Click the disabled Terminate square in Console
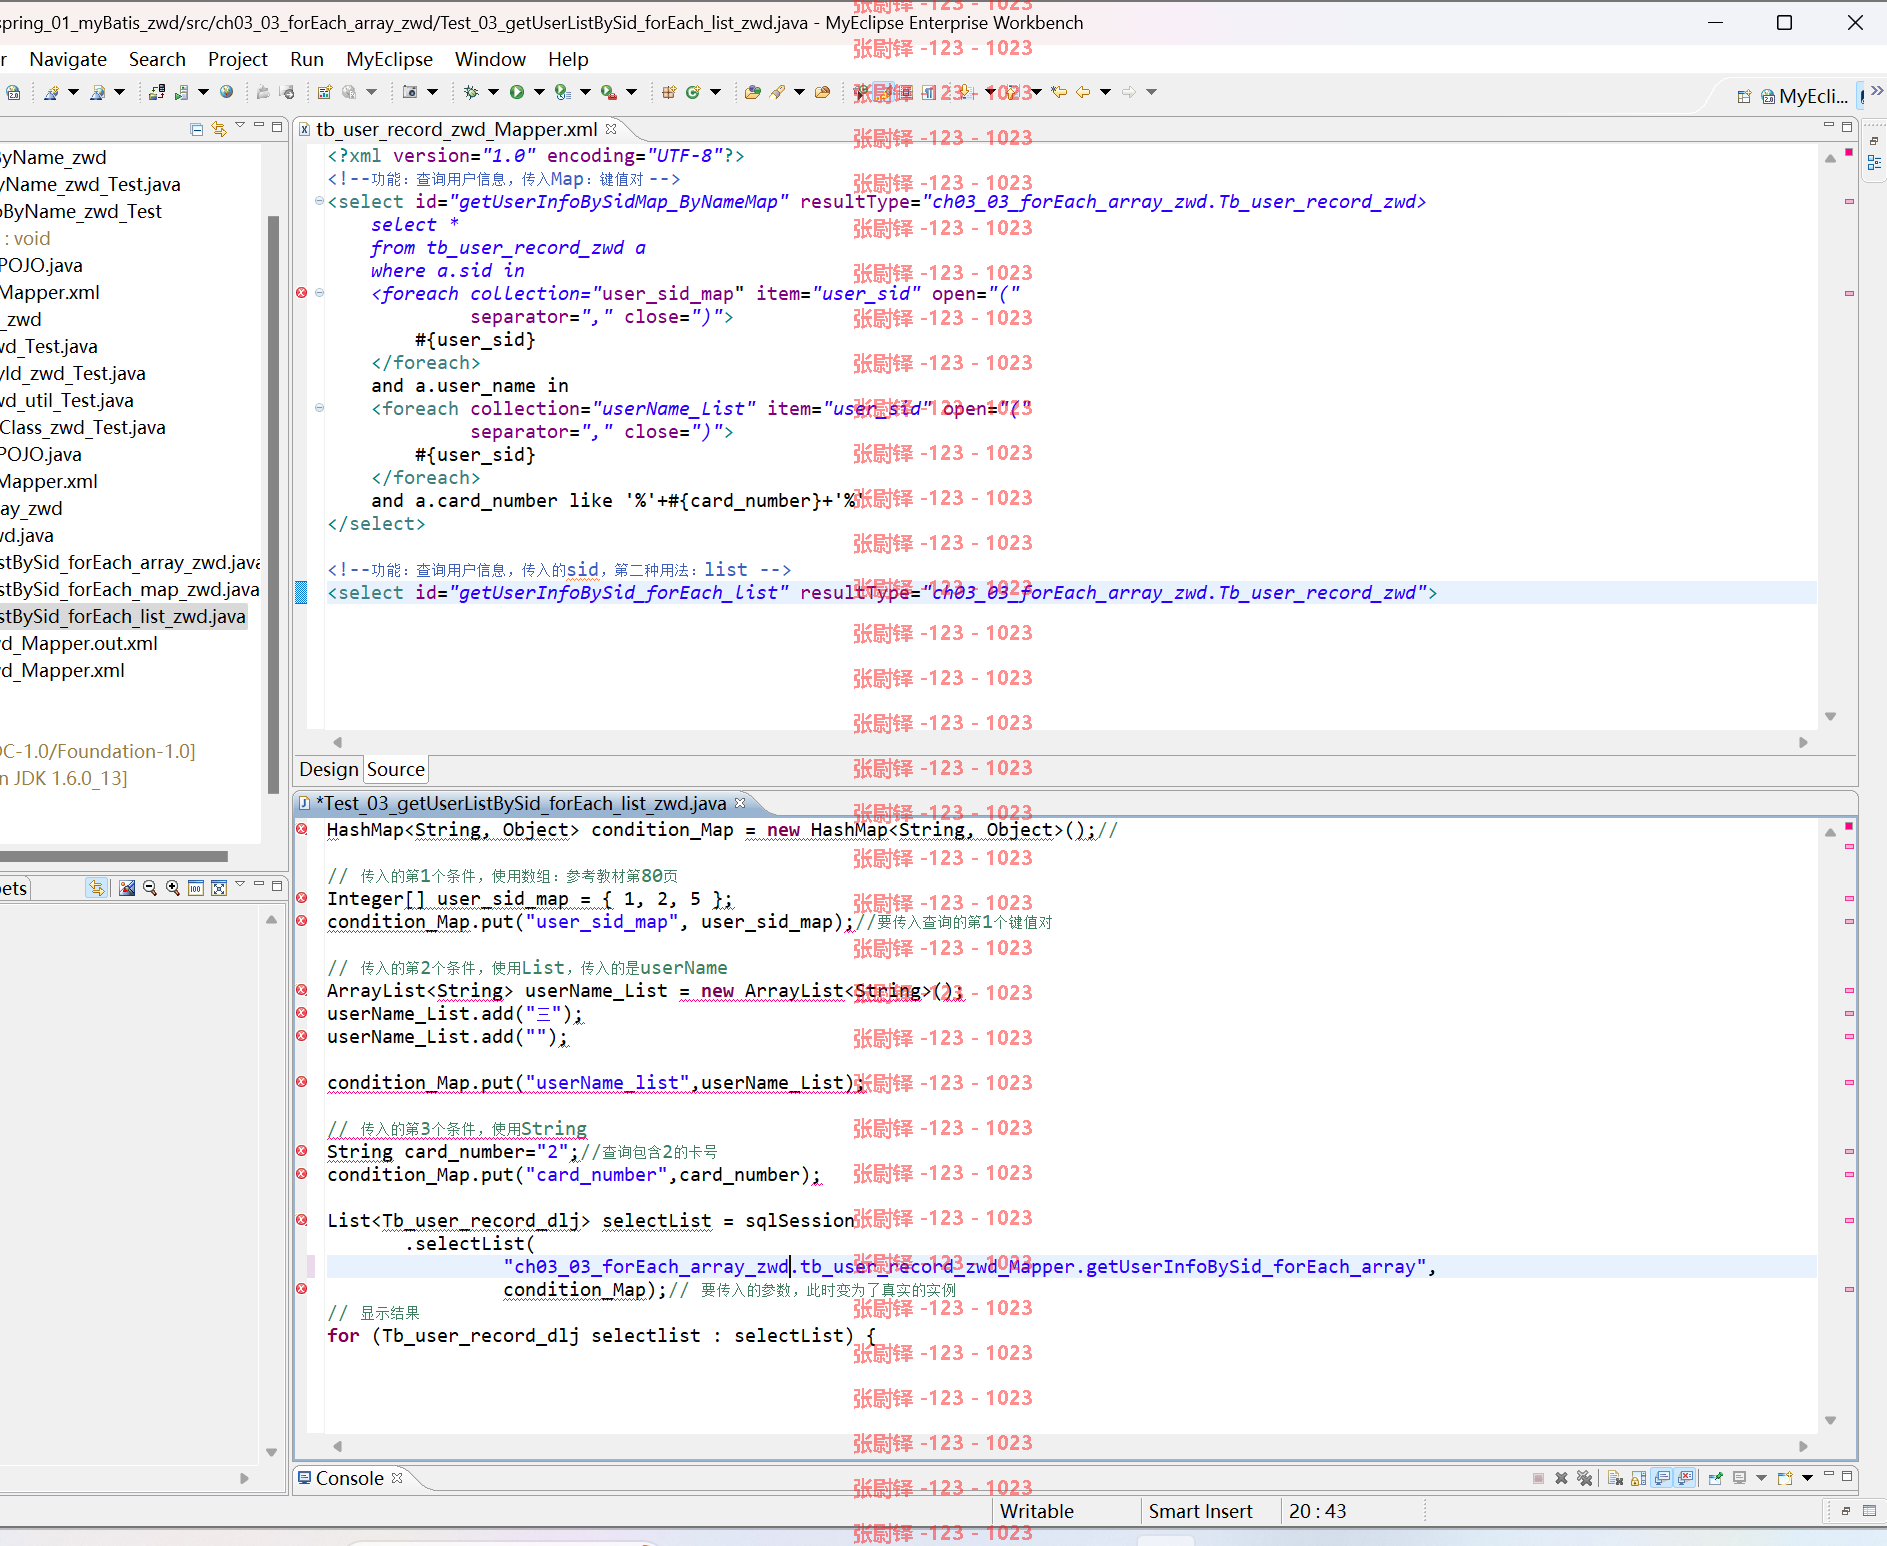Viewport: 1887px width, 1546px height. (1538, 1478)
